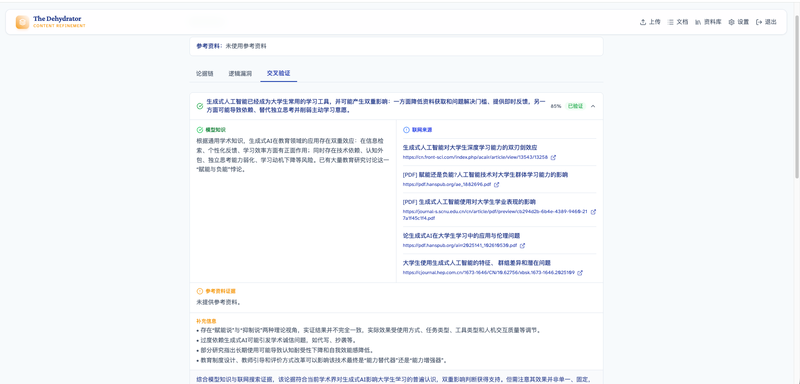800x384 pixels.
Task: Click the 参考资料证据 section icon
Action: coord(199,291)
